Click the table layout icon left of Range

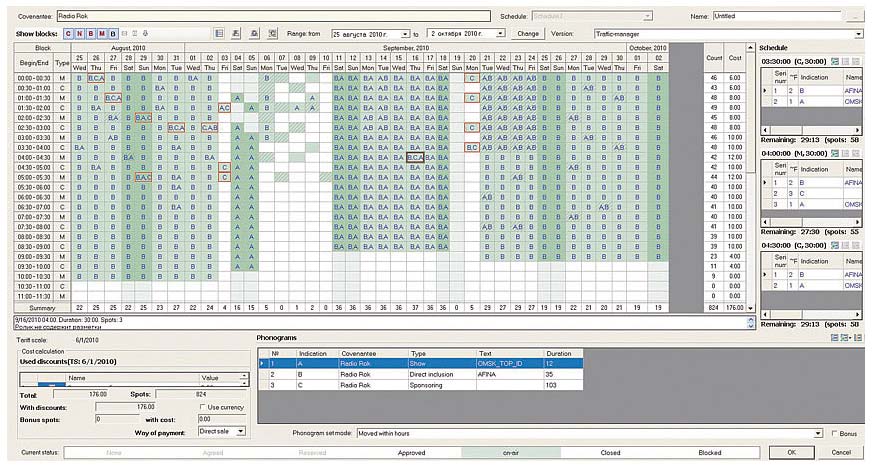pos(219,34)
